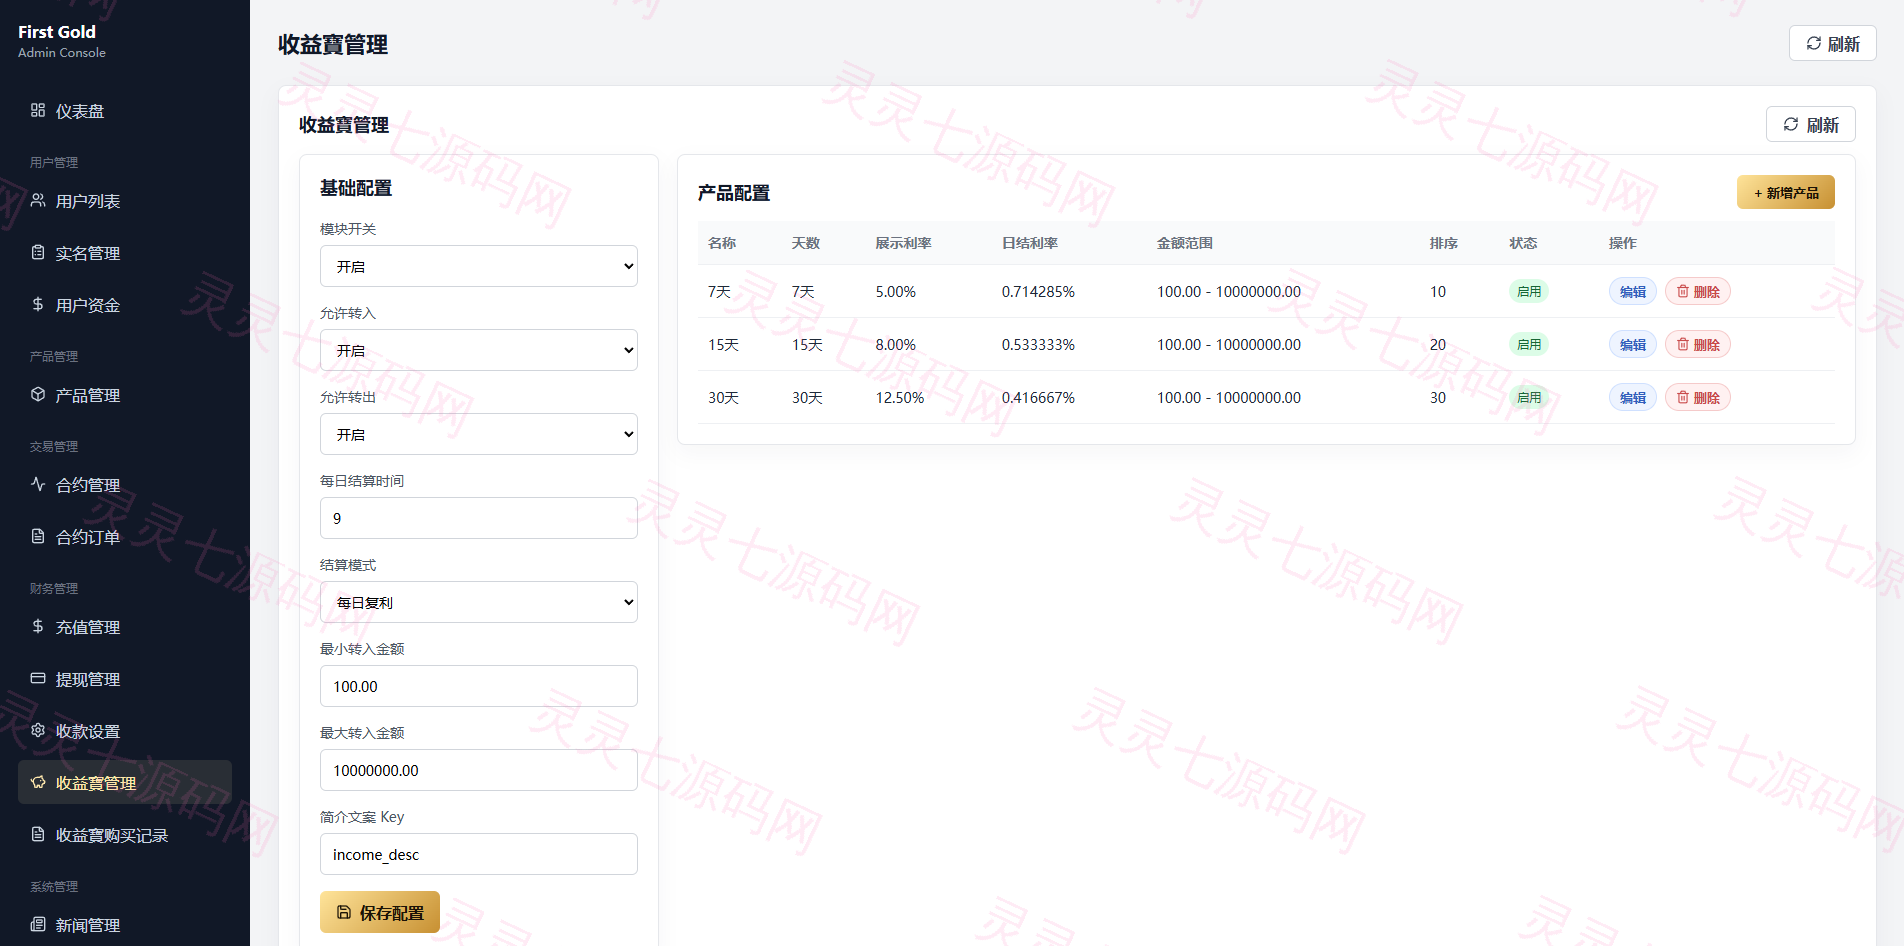The image size is (1904, 946).
Task: Save settings with 保存配置 button
Action: click(x=380, y=912)
